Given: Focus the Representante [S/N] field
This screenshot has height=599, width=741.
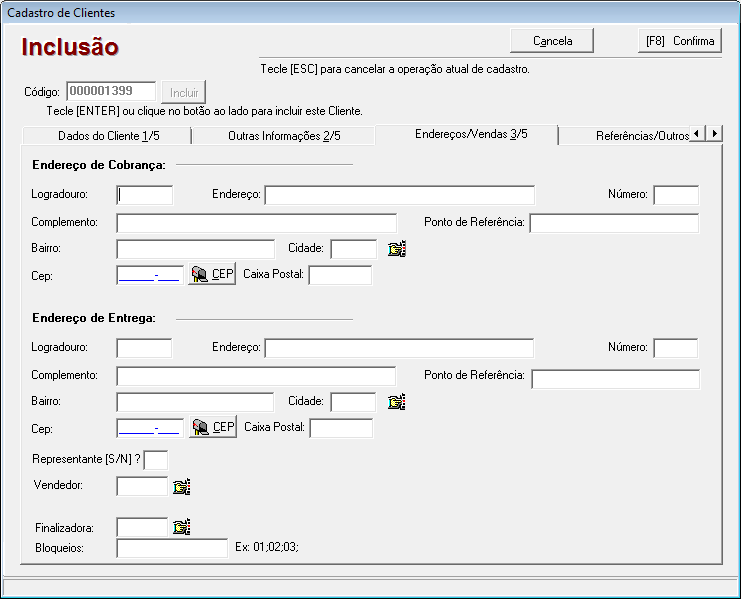Looking at the screenshot, I should coord(156,460).
